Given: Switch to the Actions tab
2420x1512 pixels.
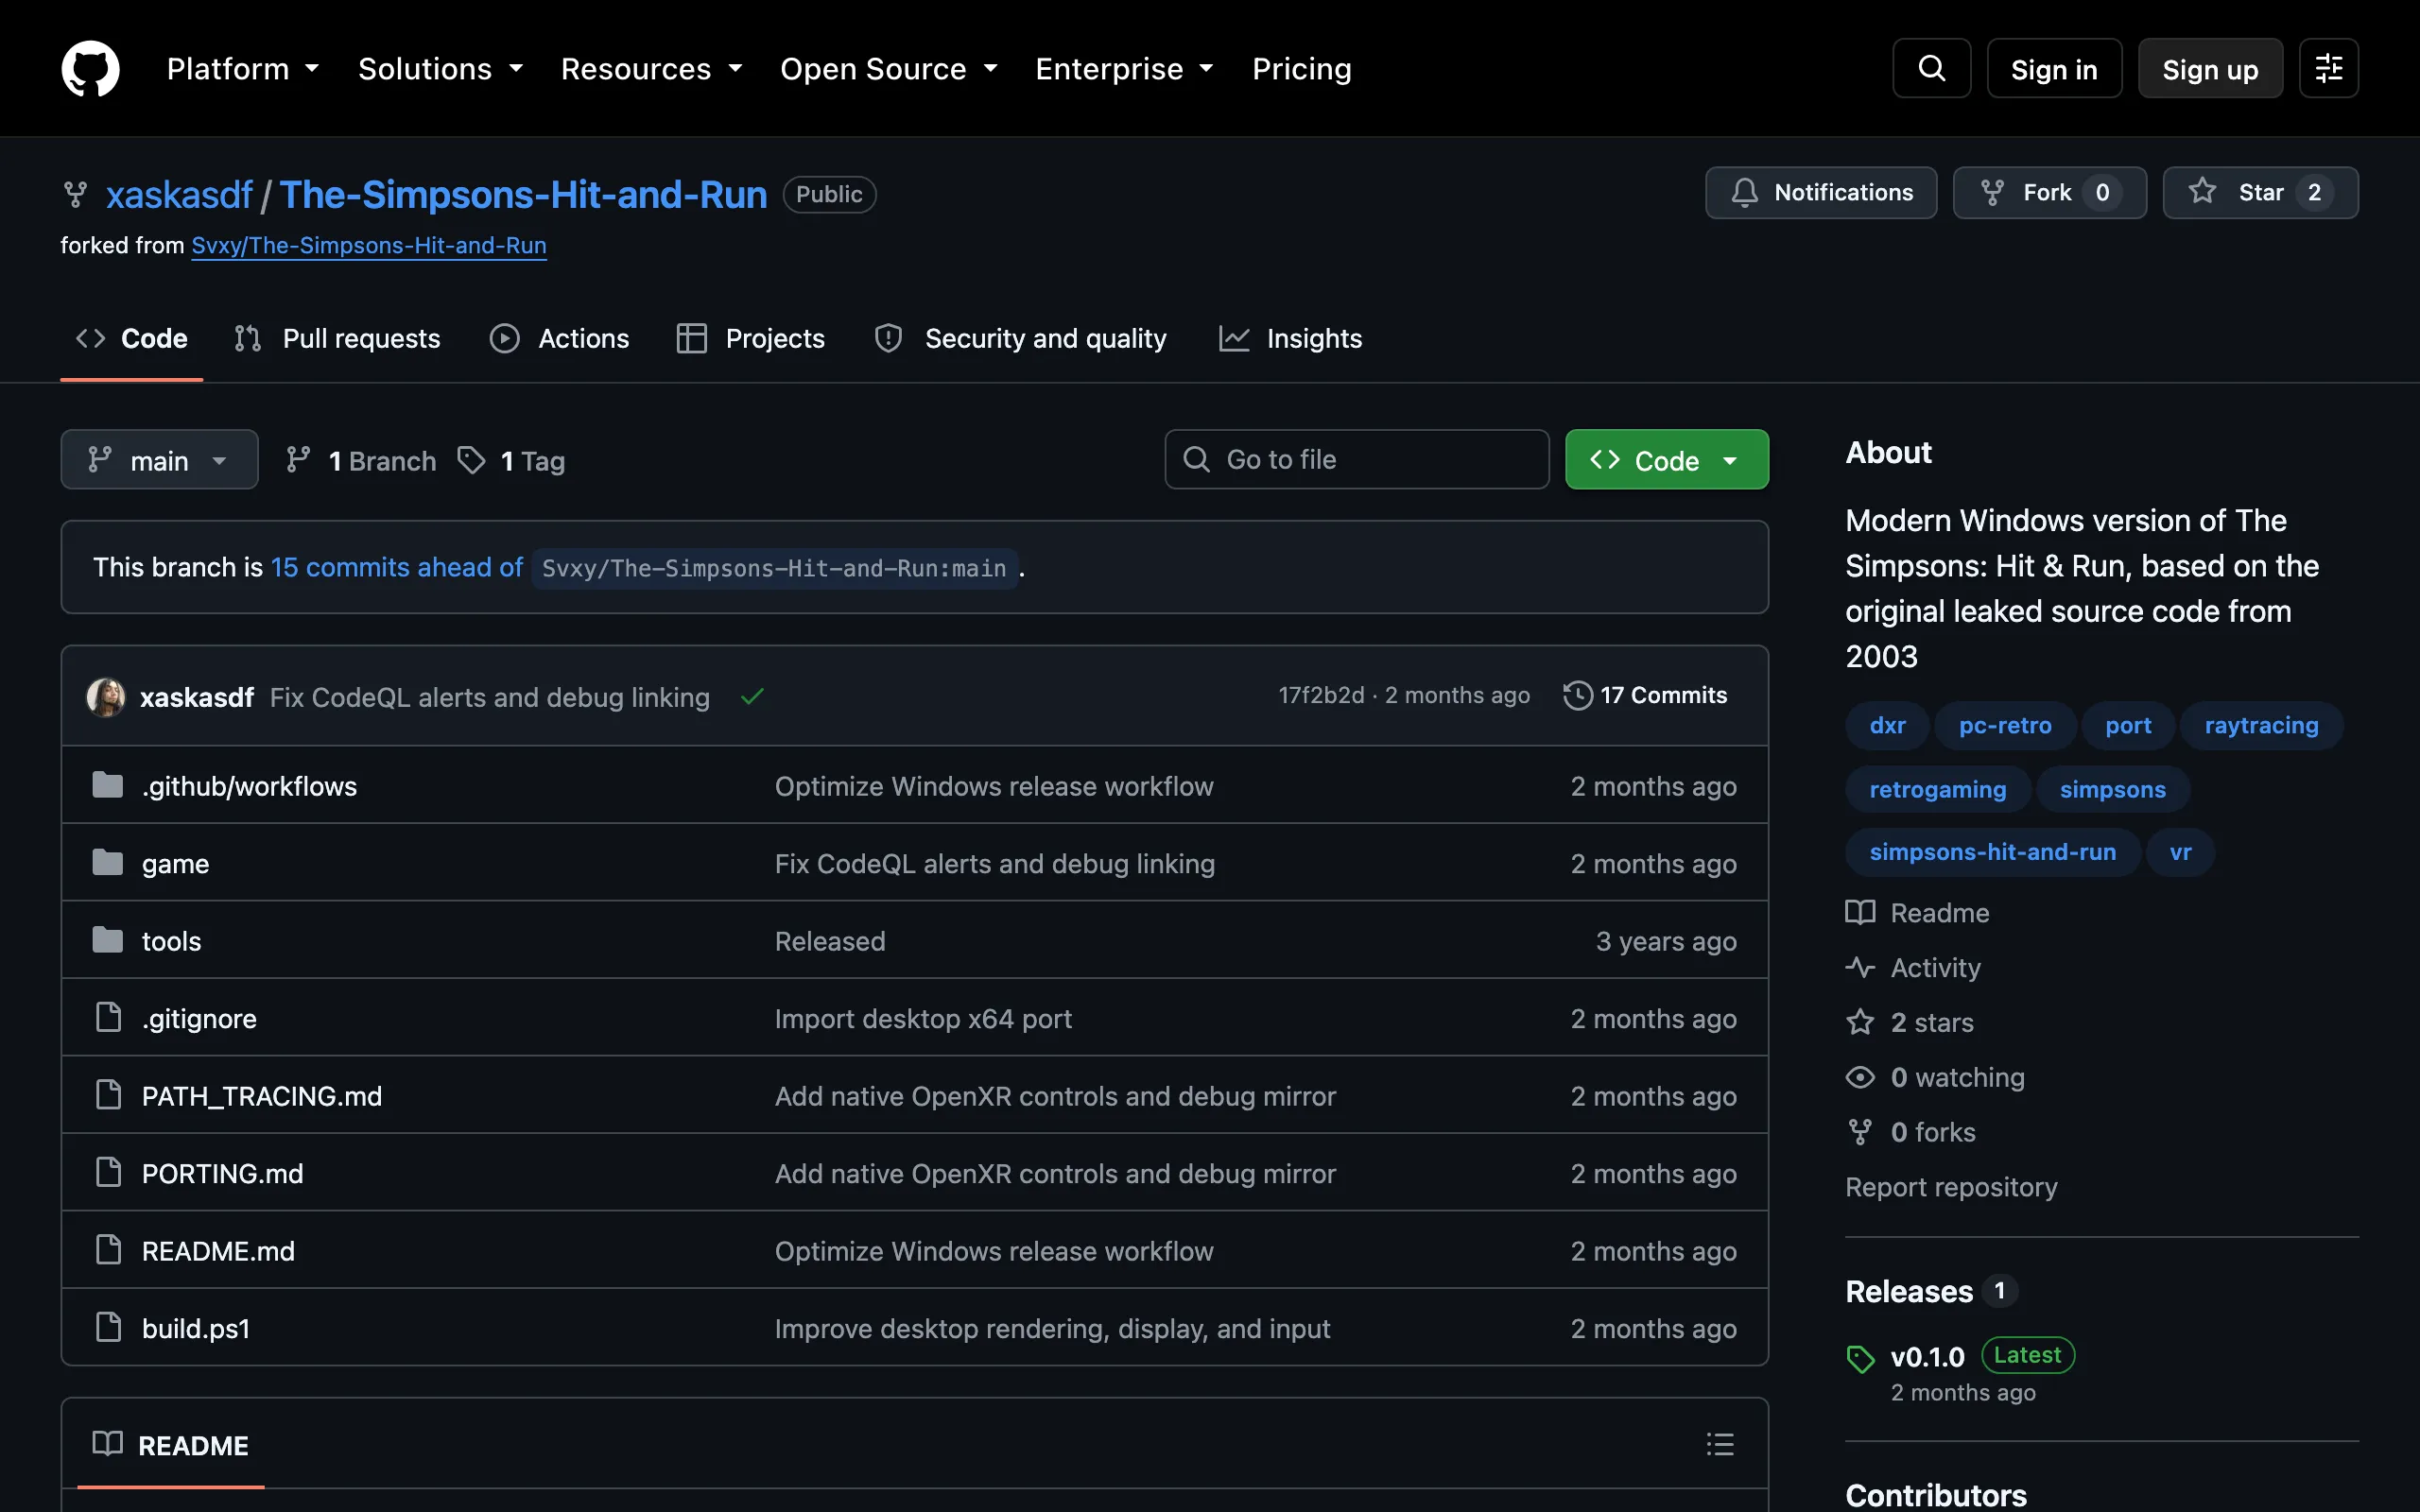Looking at the screenshot, I should [560, 338].
